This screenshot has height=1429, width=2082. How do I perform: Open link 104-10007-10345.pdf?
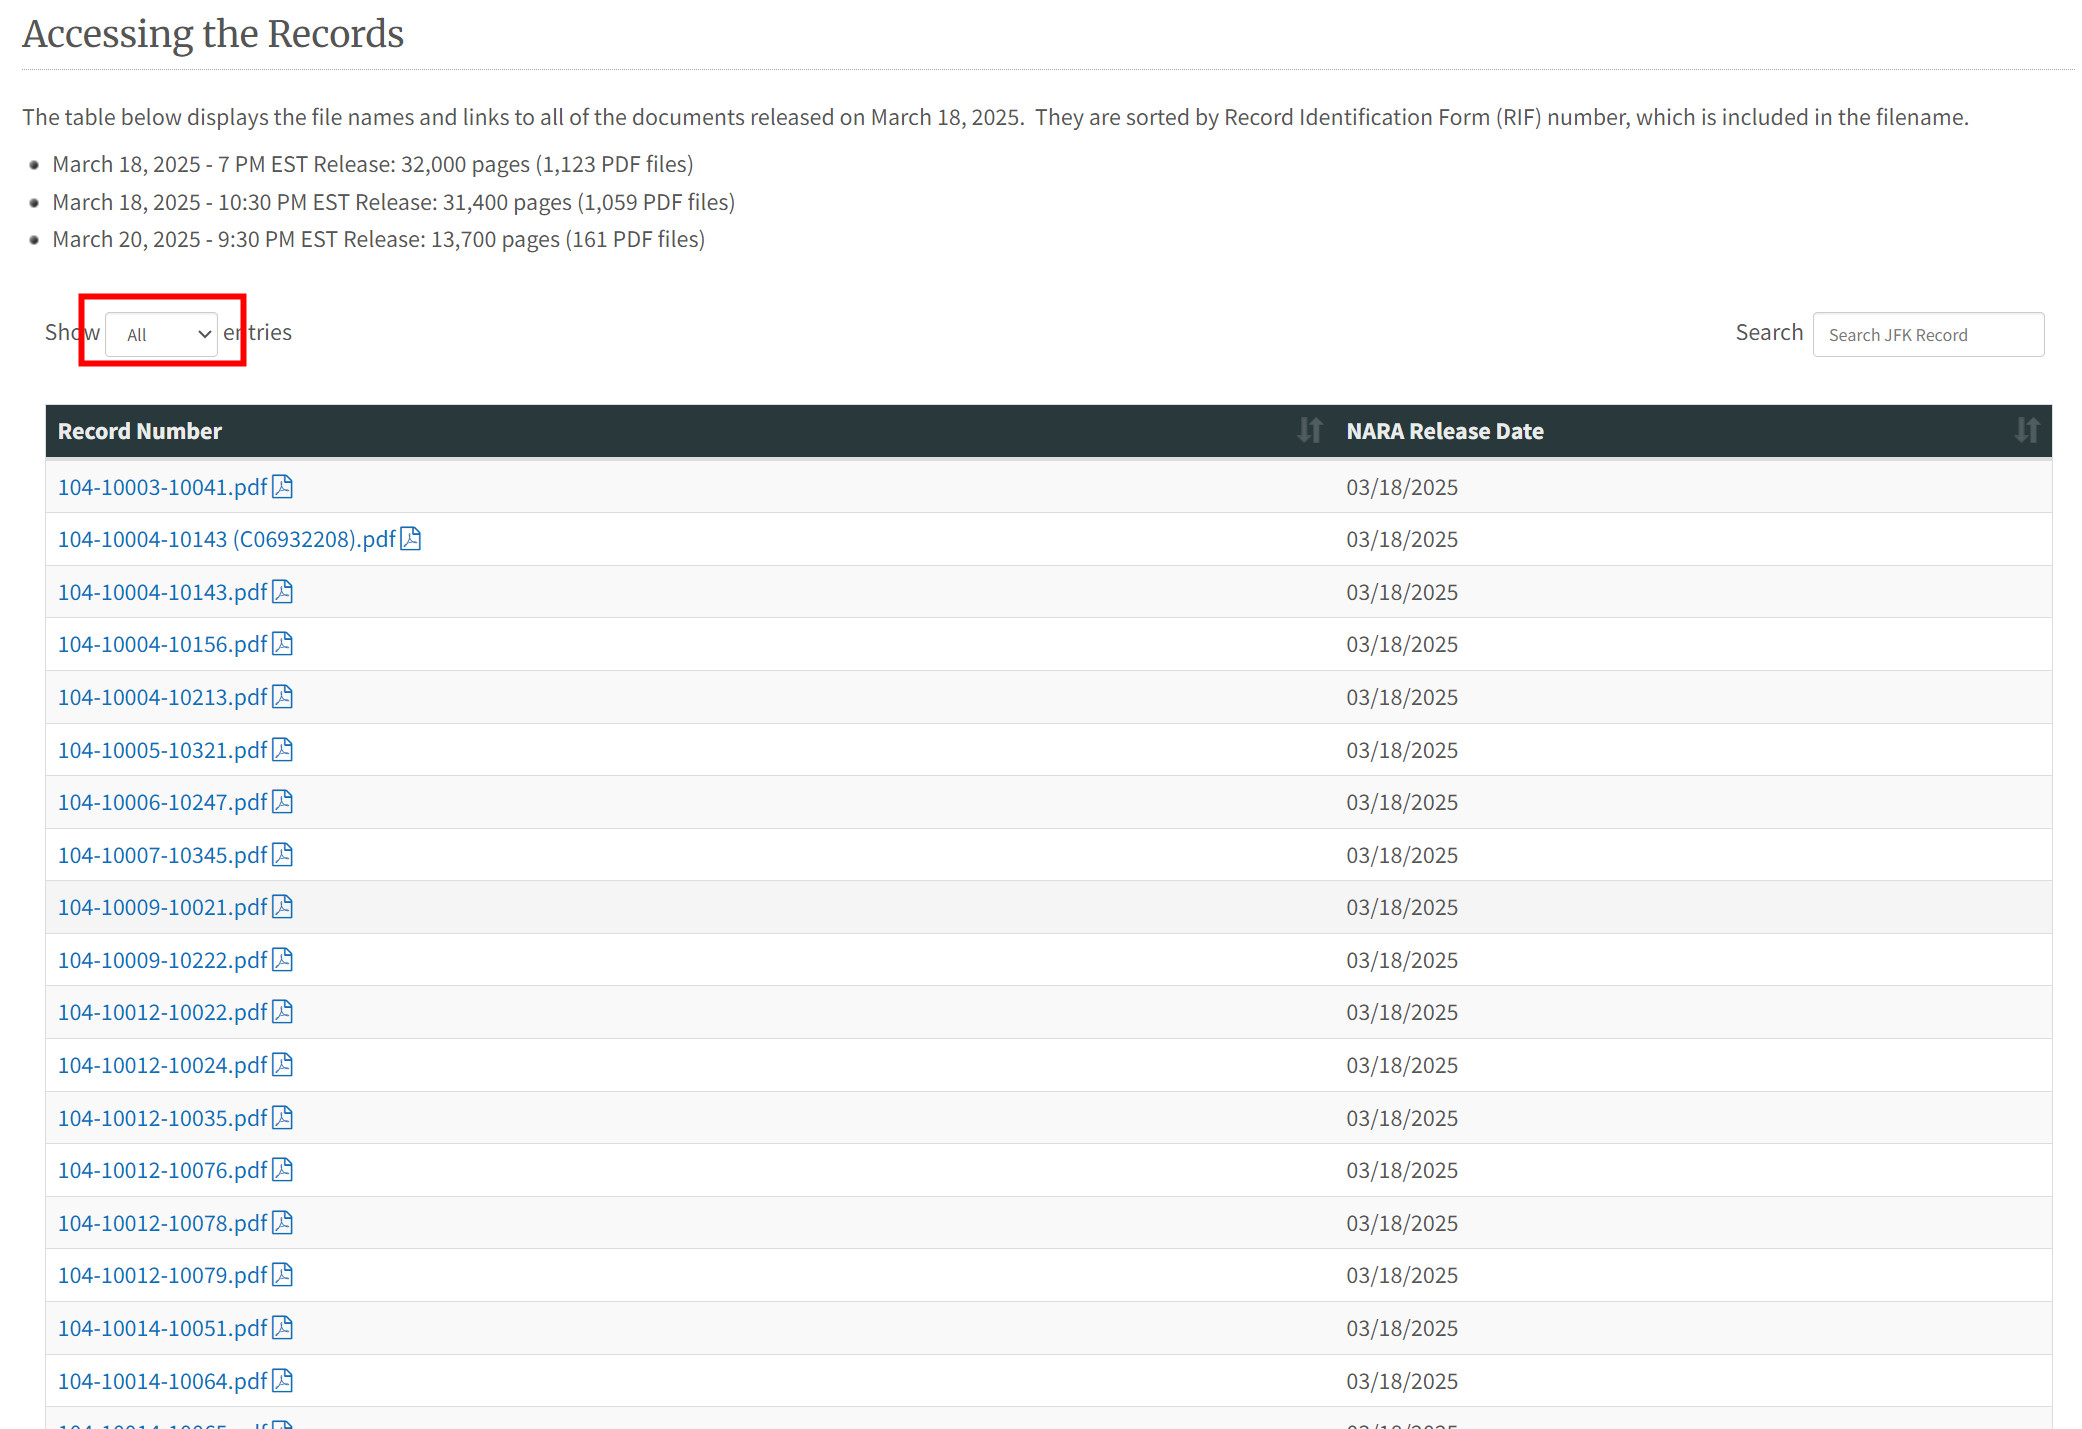(162, 855)
